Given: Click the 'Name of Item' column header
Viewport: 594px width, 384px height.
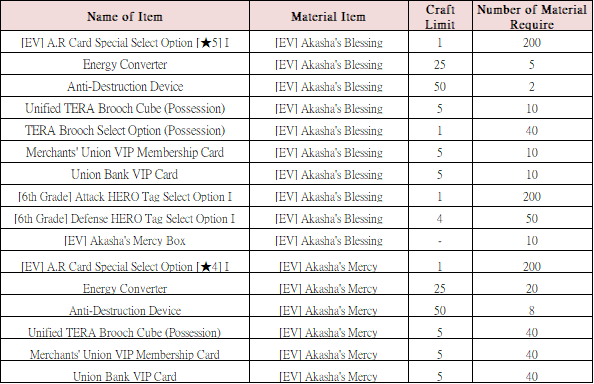Looking at the screenshot, I should (125, 17).
